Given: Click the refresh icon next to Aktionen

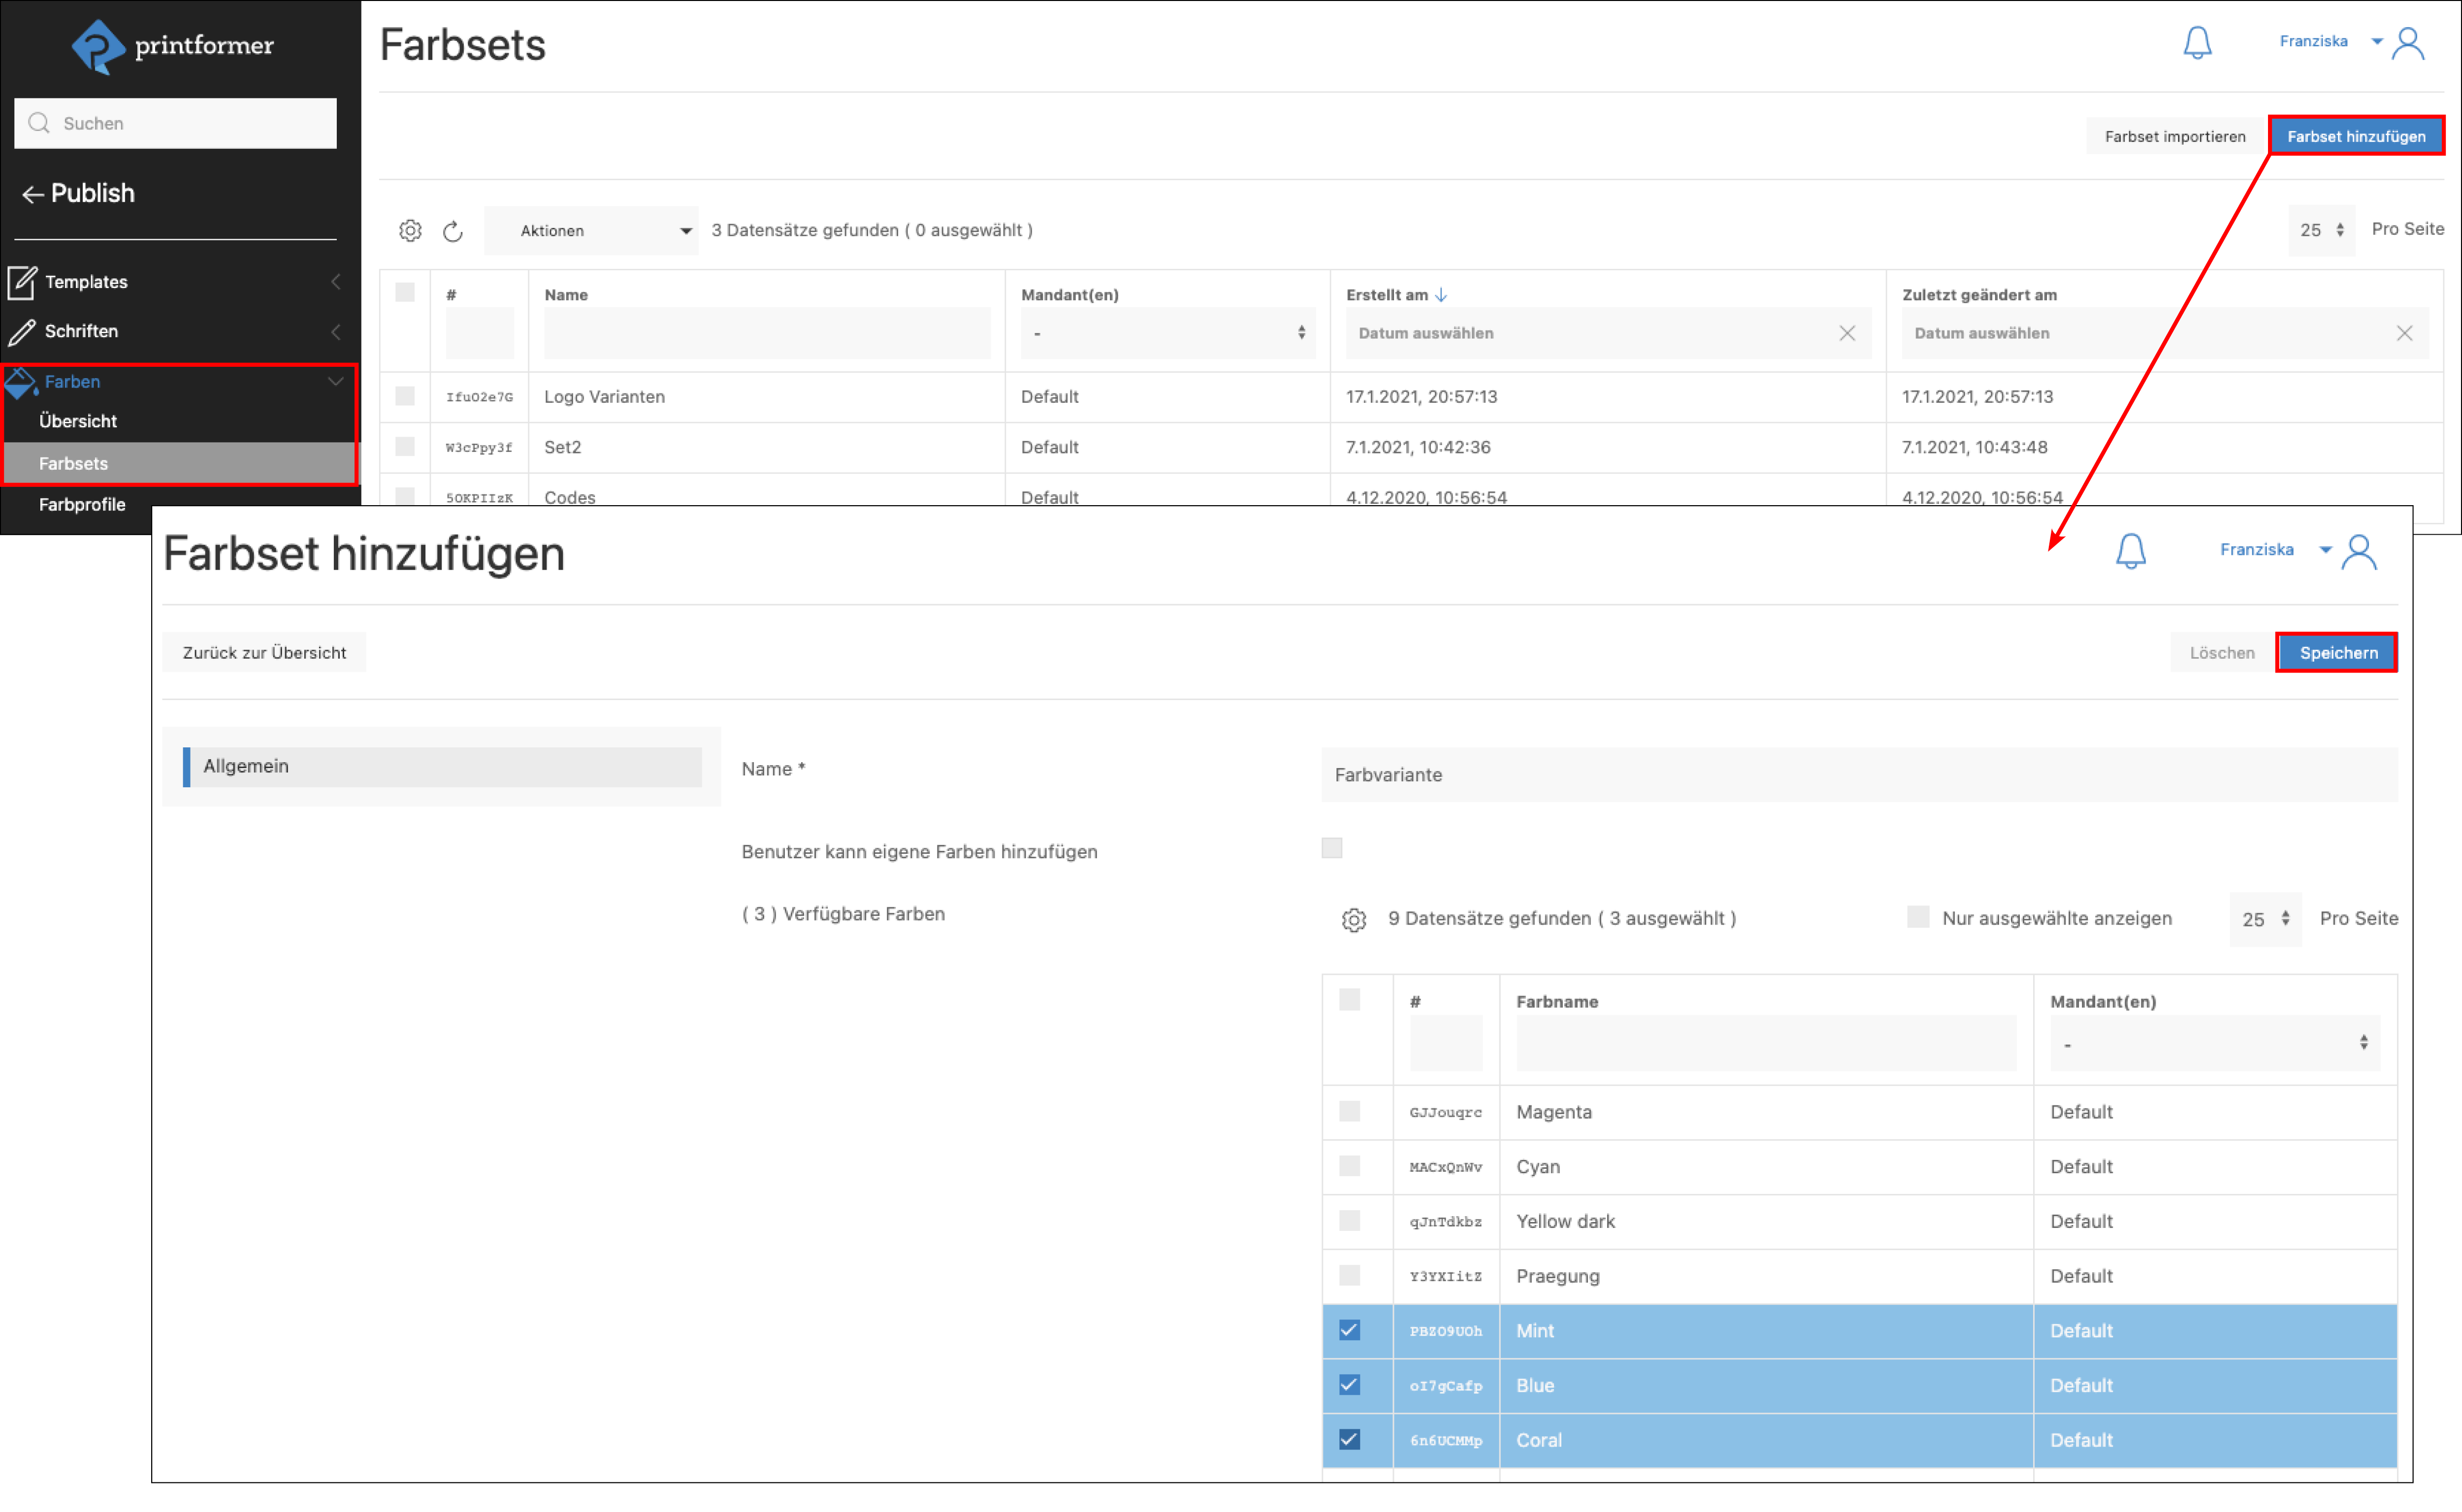Looking at the screenshot, I should tap(453, 231).
